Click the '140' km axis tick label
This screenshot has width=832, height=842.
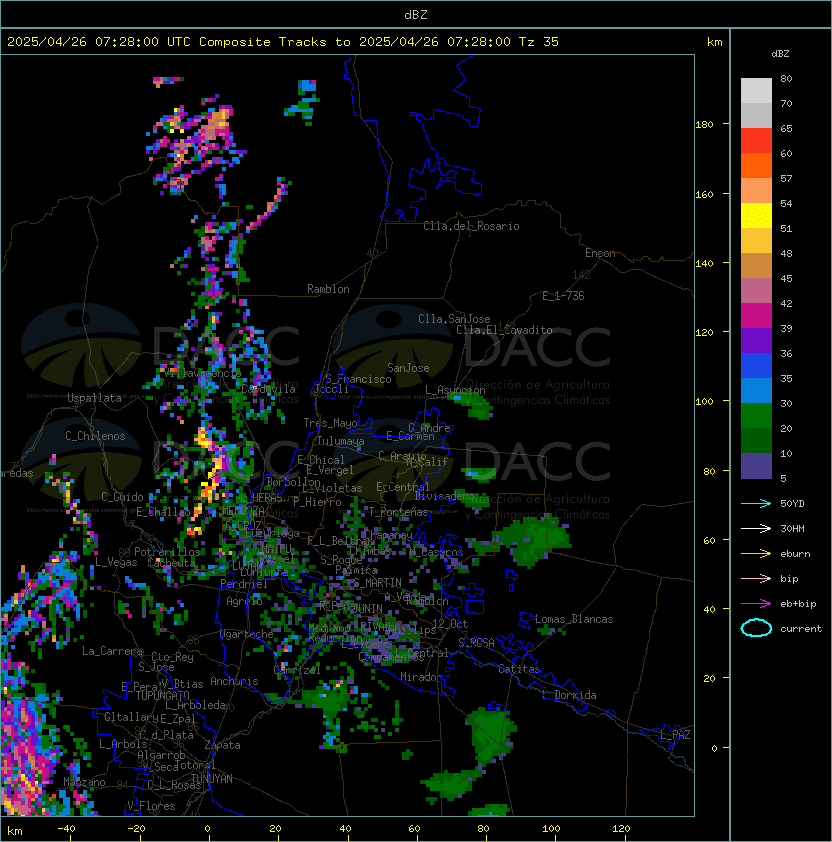[x=704, y=264]
